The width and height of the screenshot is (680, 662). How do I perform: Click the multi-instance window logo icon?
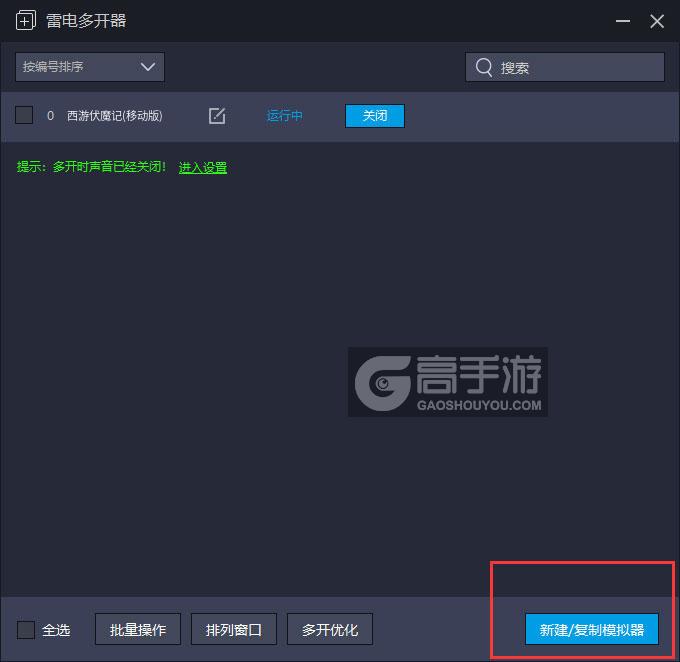[26, 20]
